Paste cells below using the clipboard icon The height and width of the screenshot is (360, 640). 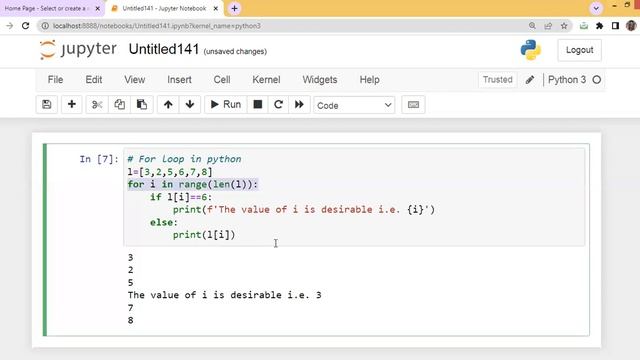[x=142, y=104]
